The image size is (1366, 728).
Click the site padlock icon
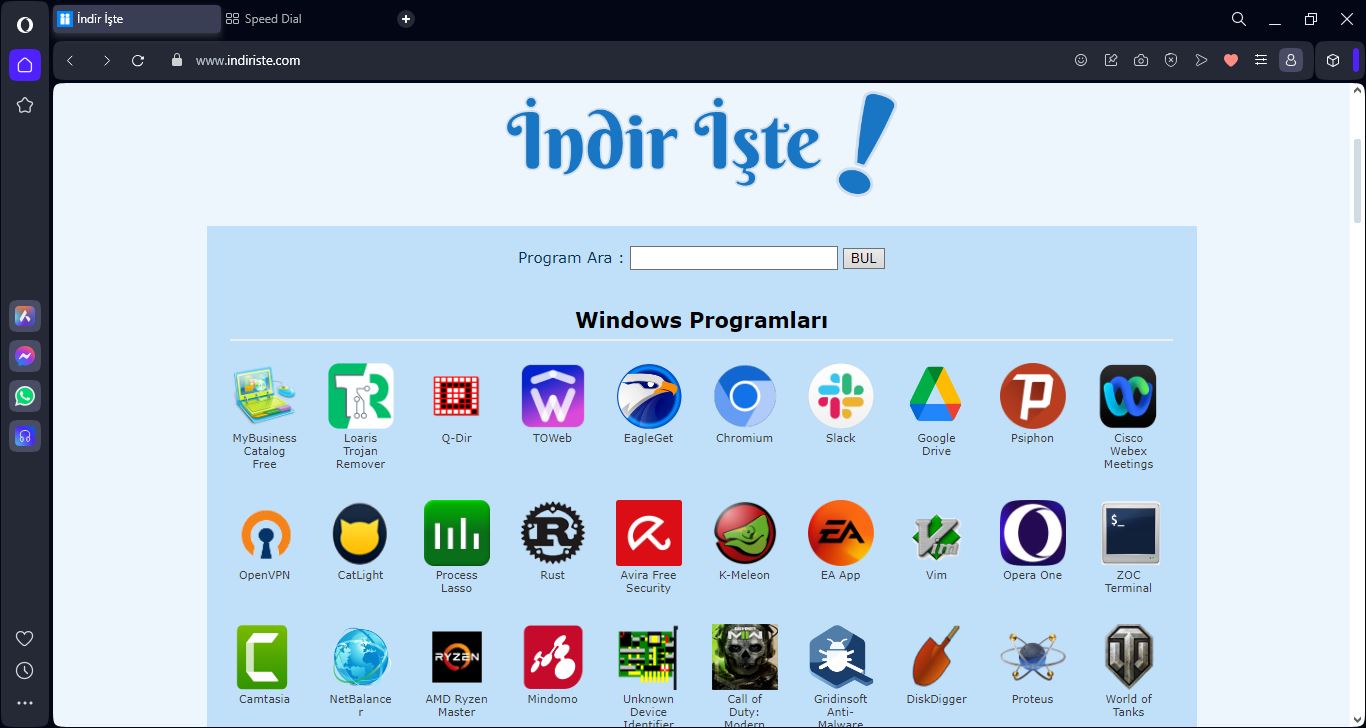(177, 60)
